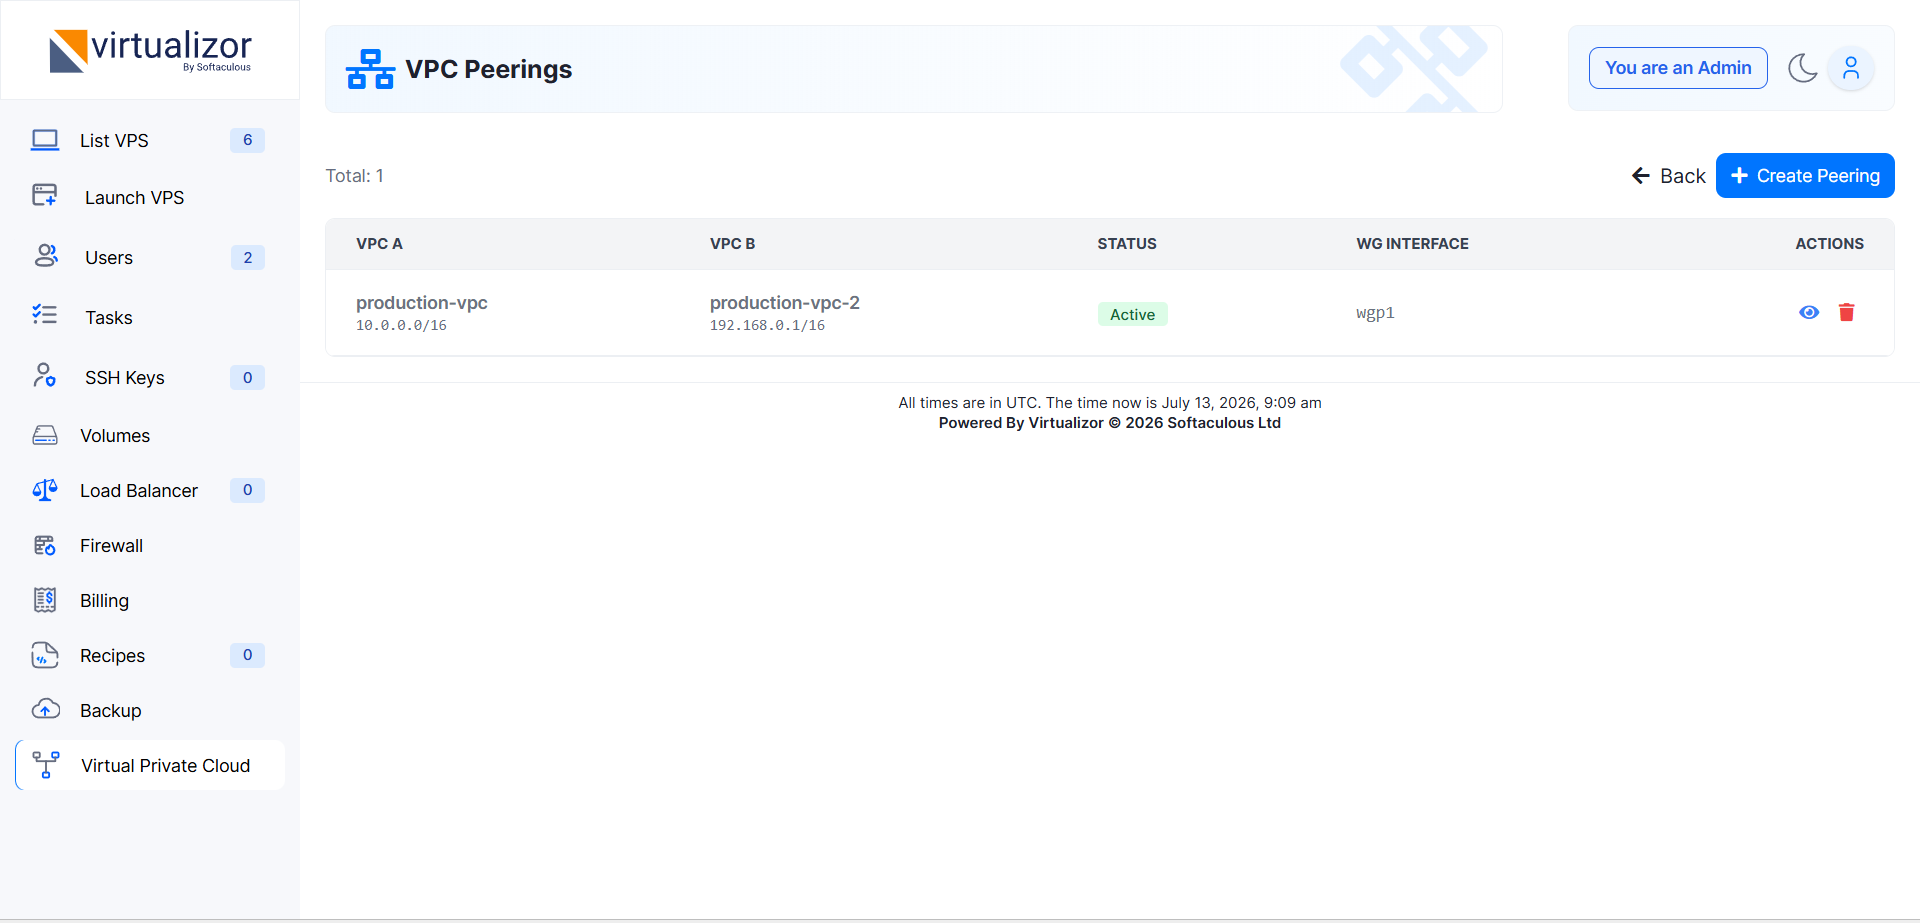1920x923 pixels.
Task: Click the List VPS laptop icon
Action: 45,140
